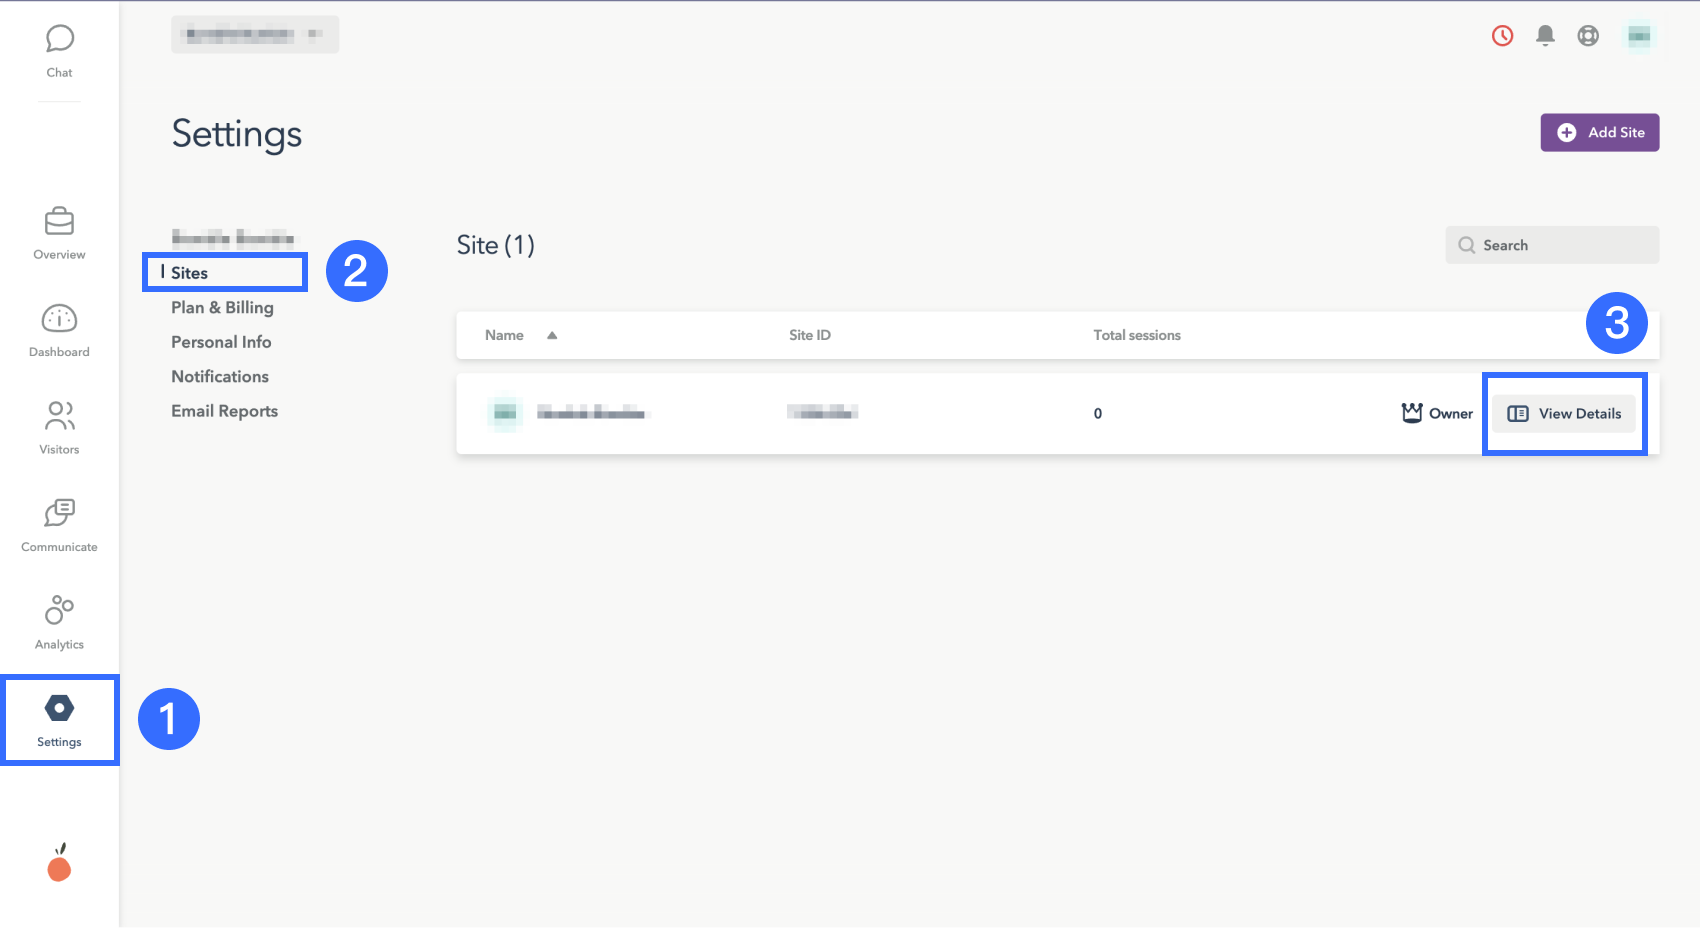Open Email Reports settings
The width and height of the screenshot is (1700, 928).
pyautogui.click(x=224, y=411)
